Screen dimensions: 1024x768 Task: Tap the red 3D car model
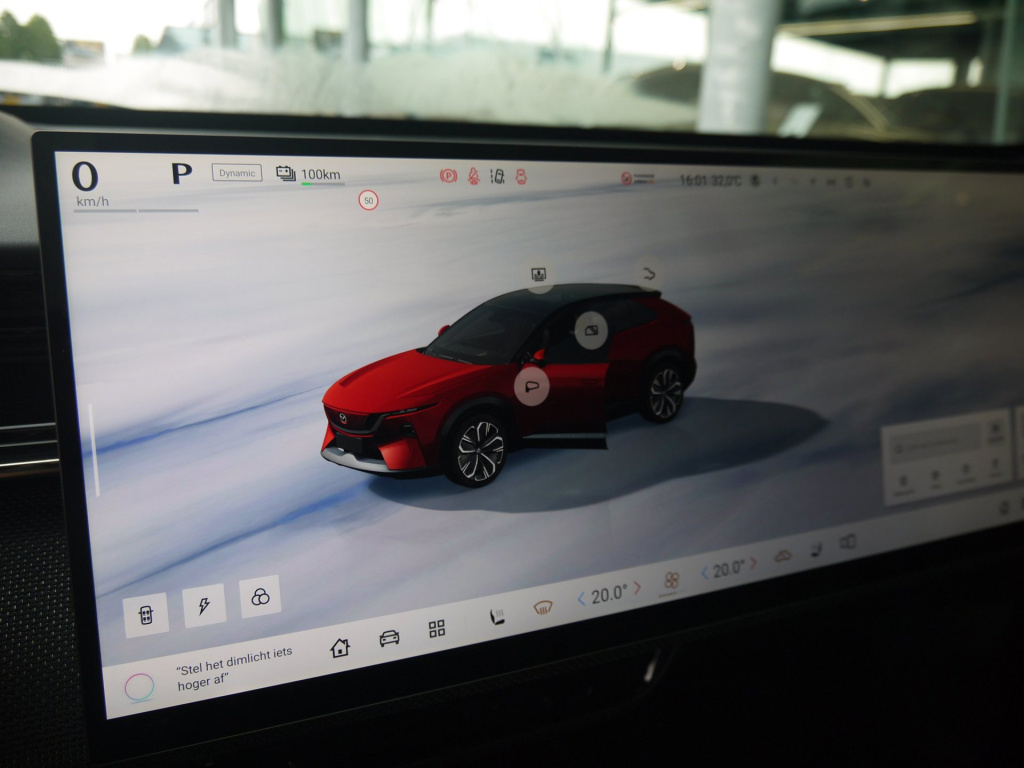click(508, 385)
